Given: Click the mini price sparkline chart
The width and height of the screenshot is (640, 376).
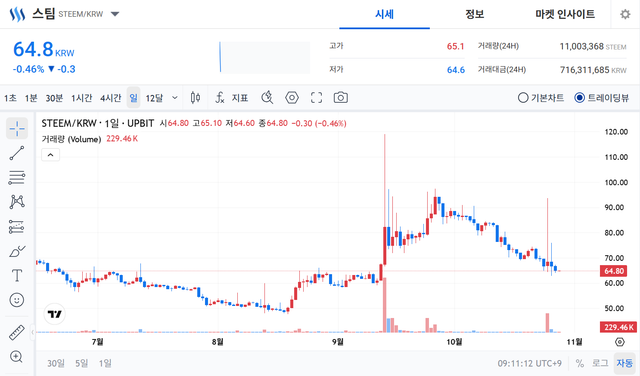Looking at the screenshot, I should [x=264, y=57].
